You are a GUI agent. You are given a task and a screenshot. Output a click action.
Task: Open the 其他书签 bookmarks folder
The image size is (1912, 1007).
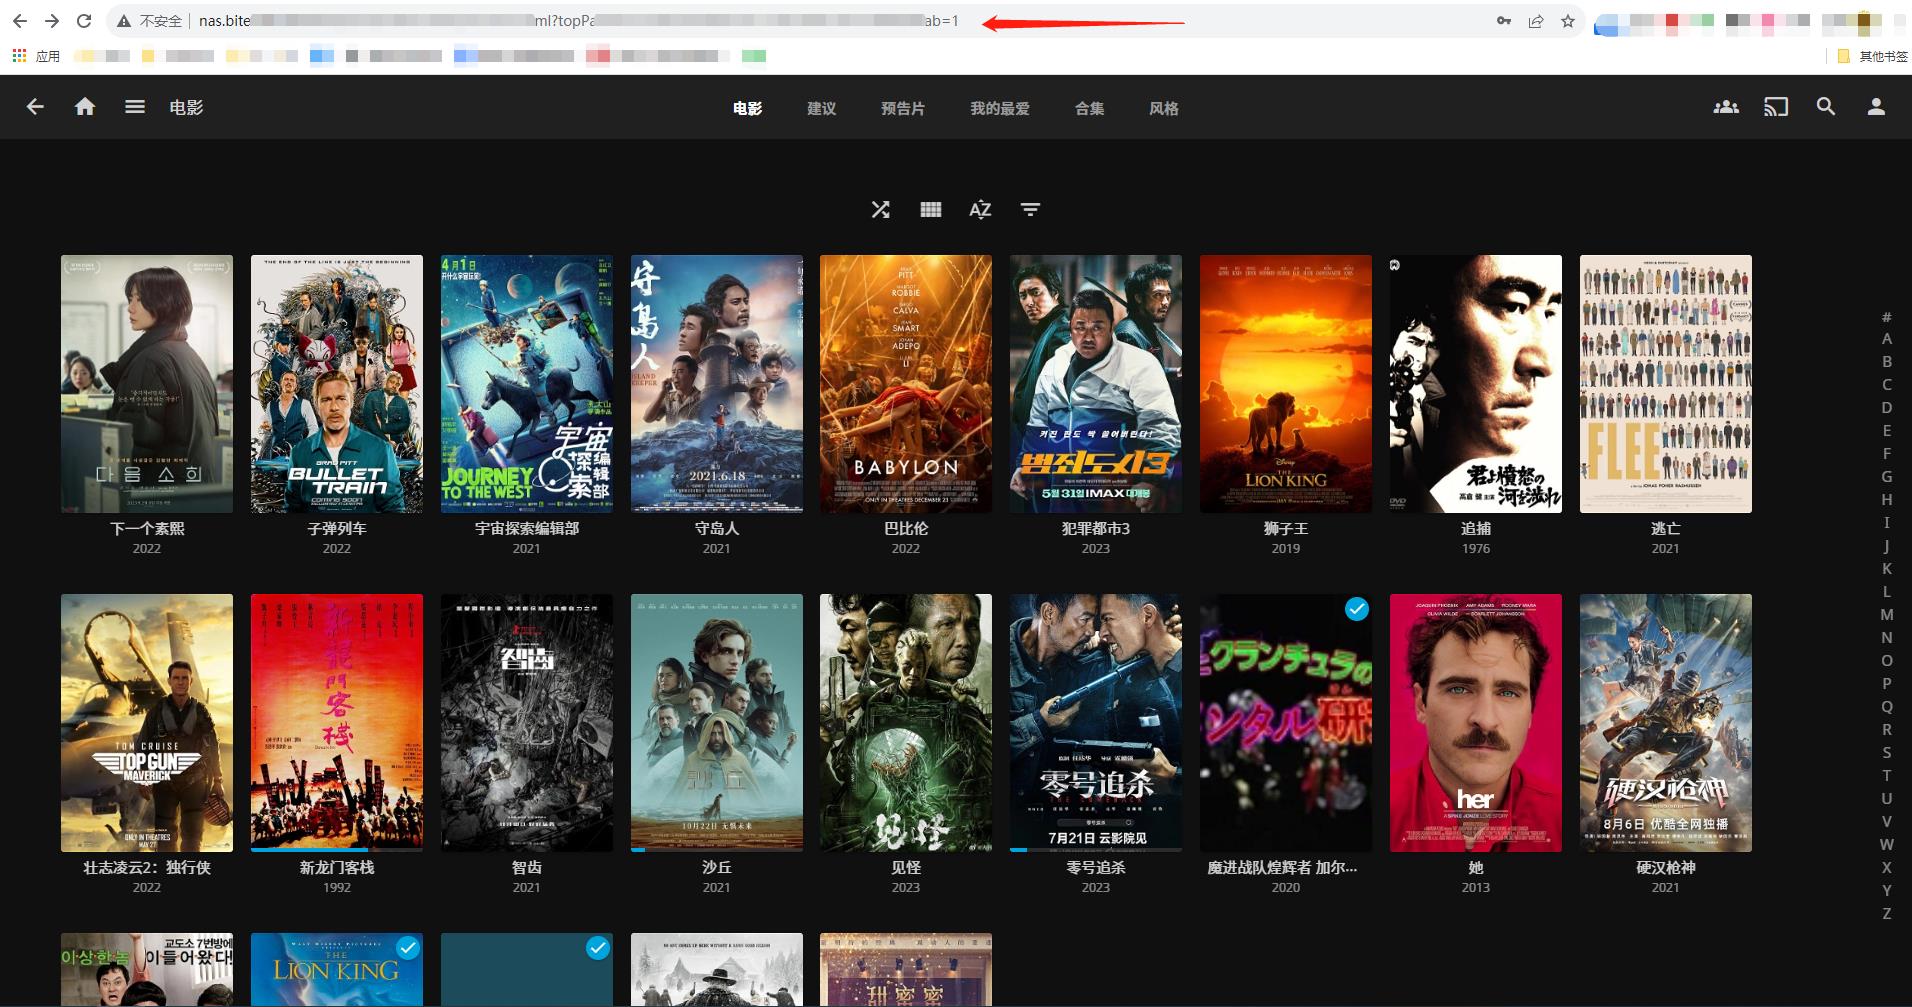(1873, 56)
